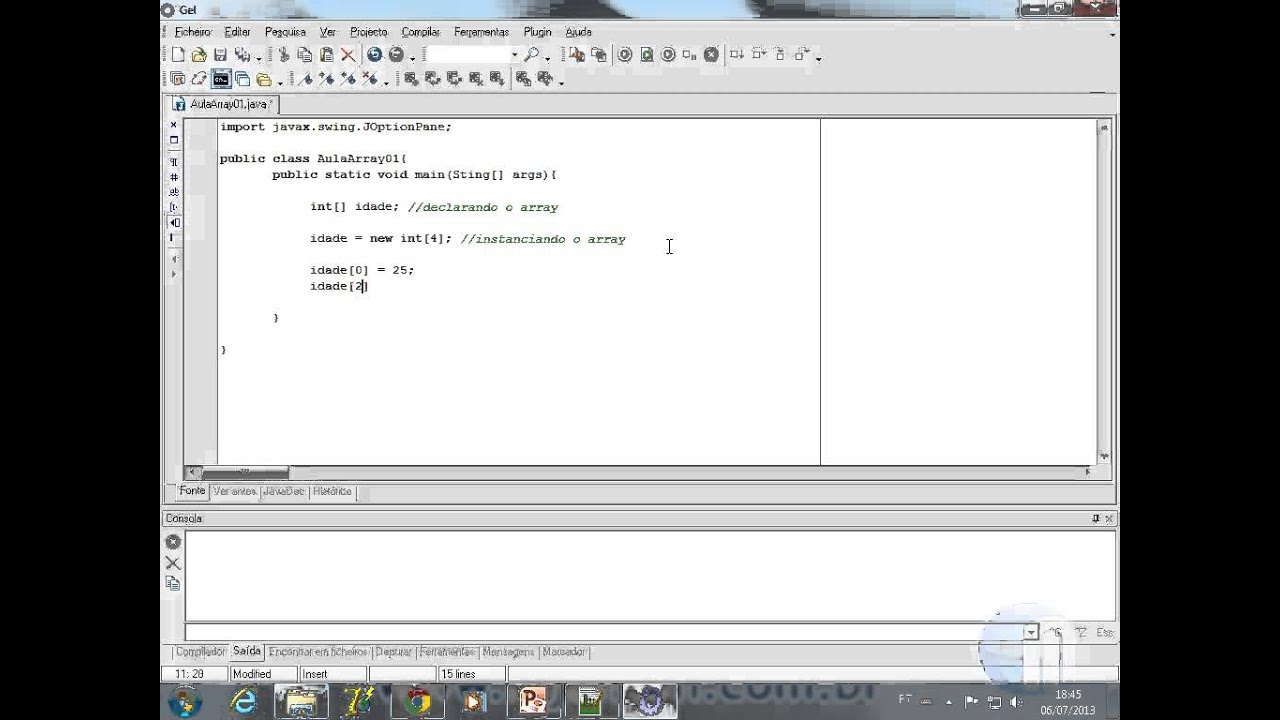This screenshot has height=720, width=1280.
Task: Open the Plugin menu
Action: pyautogui.click(x=537, y=32)
